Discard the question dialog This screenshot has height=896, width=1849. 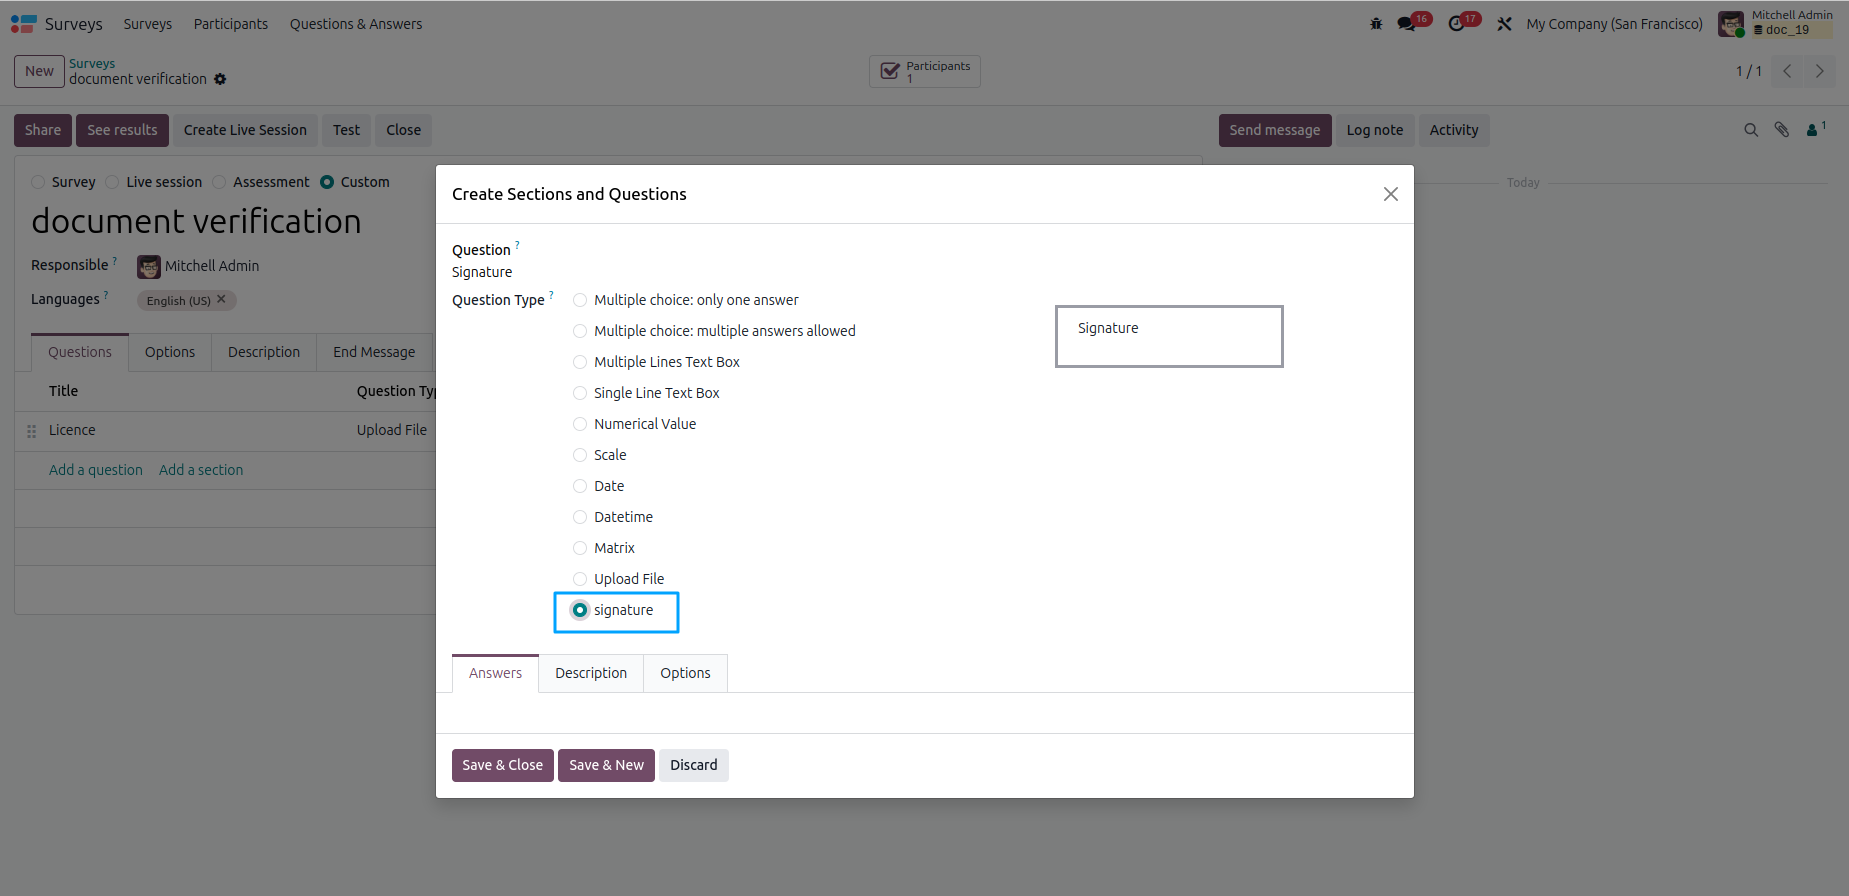click(x=694, y=765)
